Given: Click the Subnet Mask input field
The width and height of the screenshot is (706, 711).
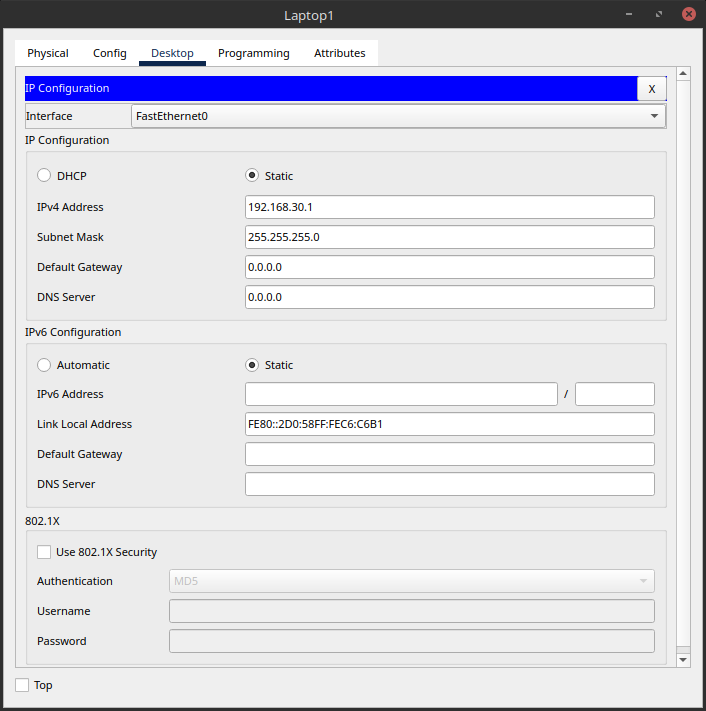Looking at the screenshot, I should click(x=449, y=237).
